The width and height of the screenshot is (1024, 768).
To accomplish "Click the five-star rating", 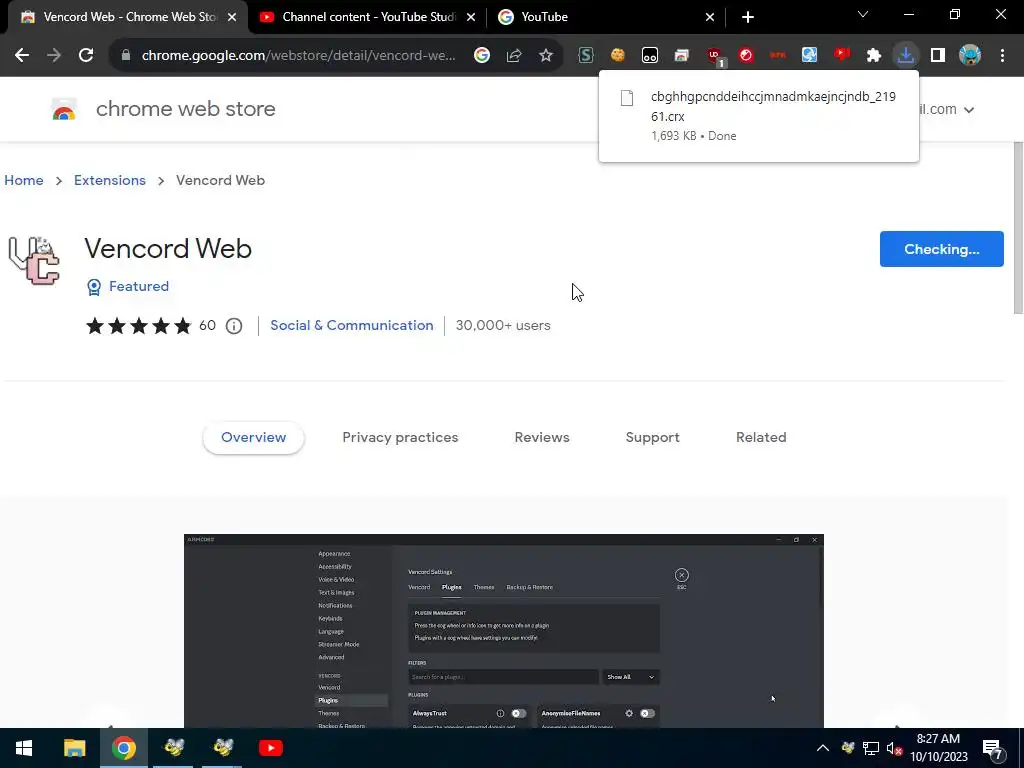I will point(138,325).
